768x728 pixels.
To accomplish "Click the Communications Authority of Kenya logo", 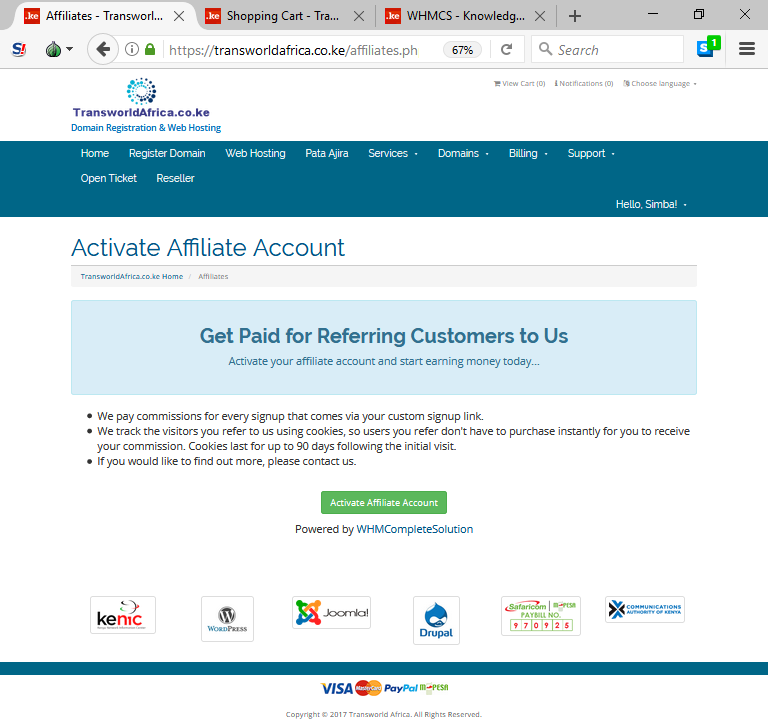I will click(x=645, y=609).
